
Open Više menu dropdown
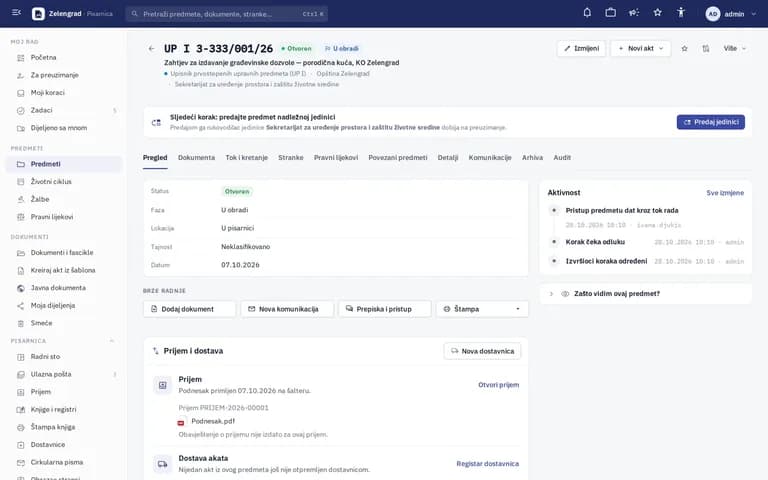[x=735, y=48]
